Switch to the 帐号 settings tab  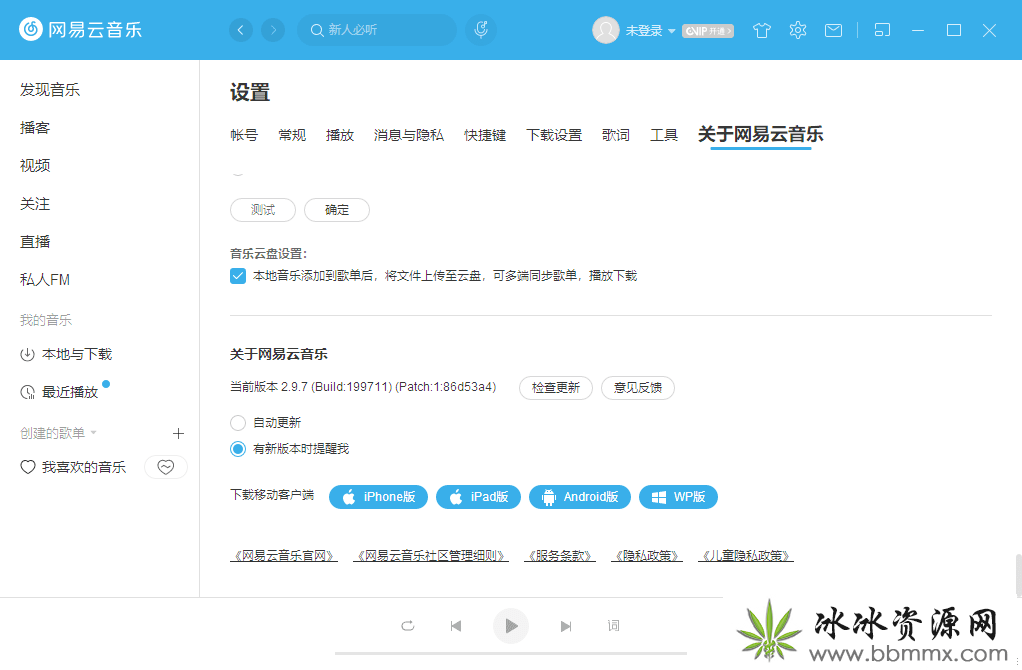[244, 135]
